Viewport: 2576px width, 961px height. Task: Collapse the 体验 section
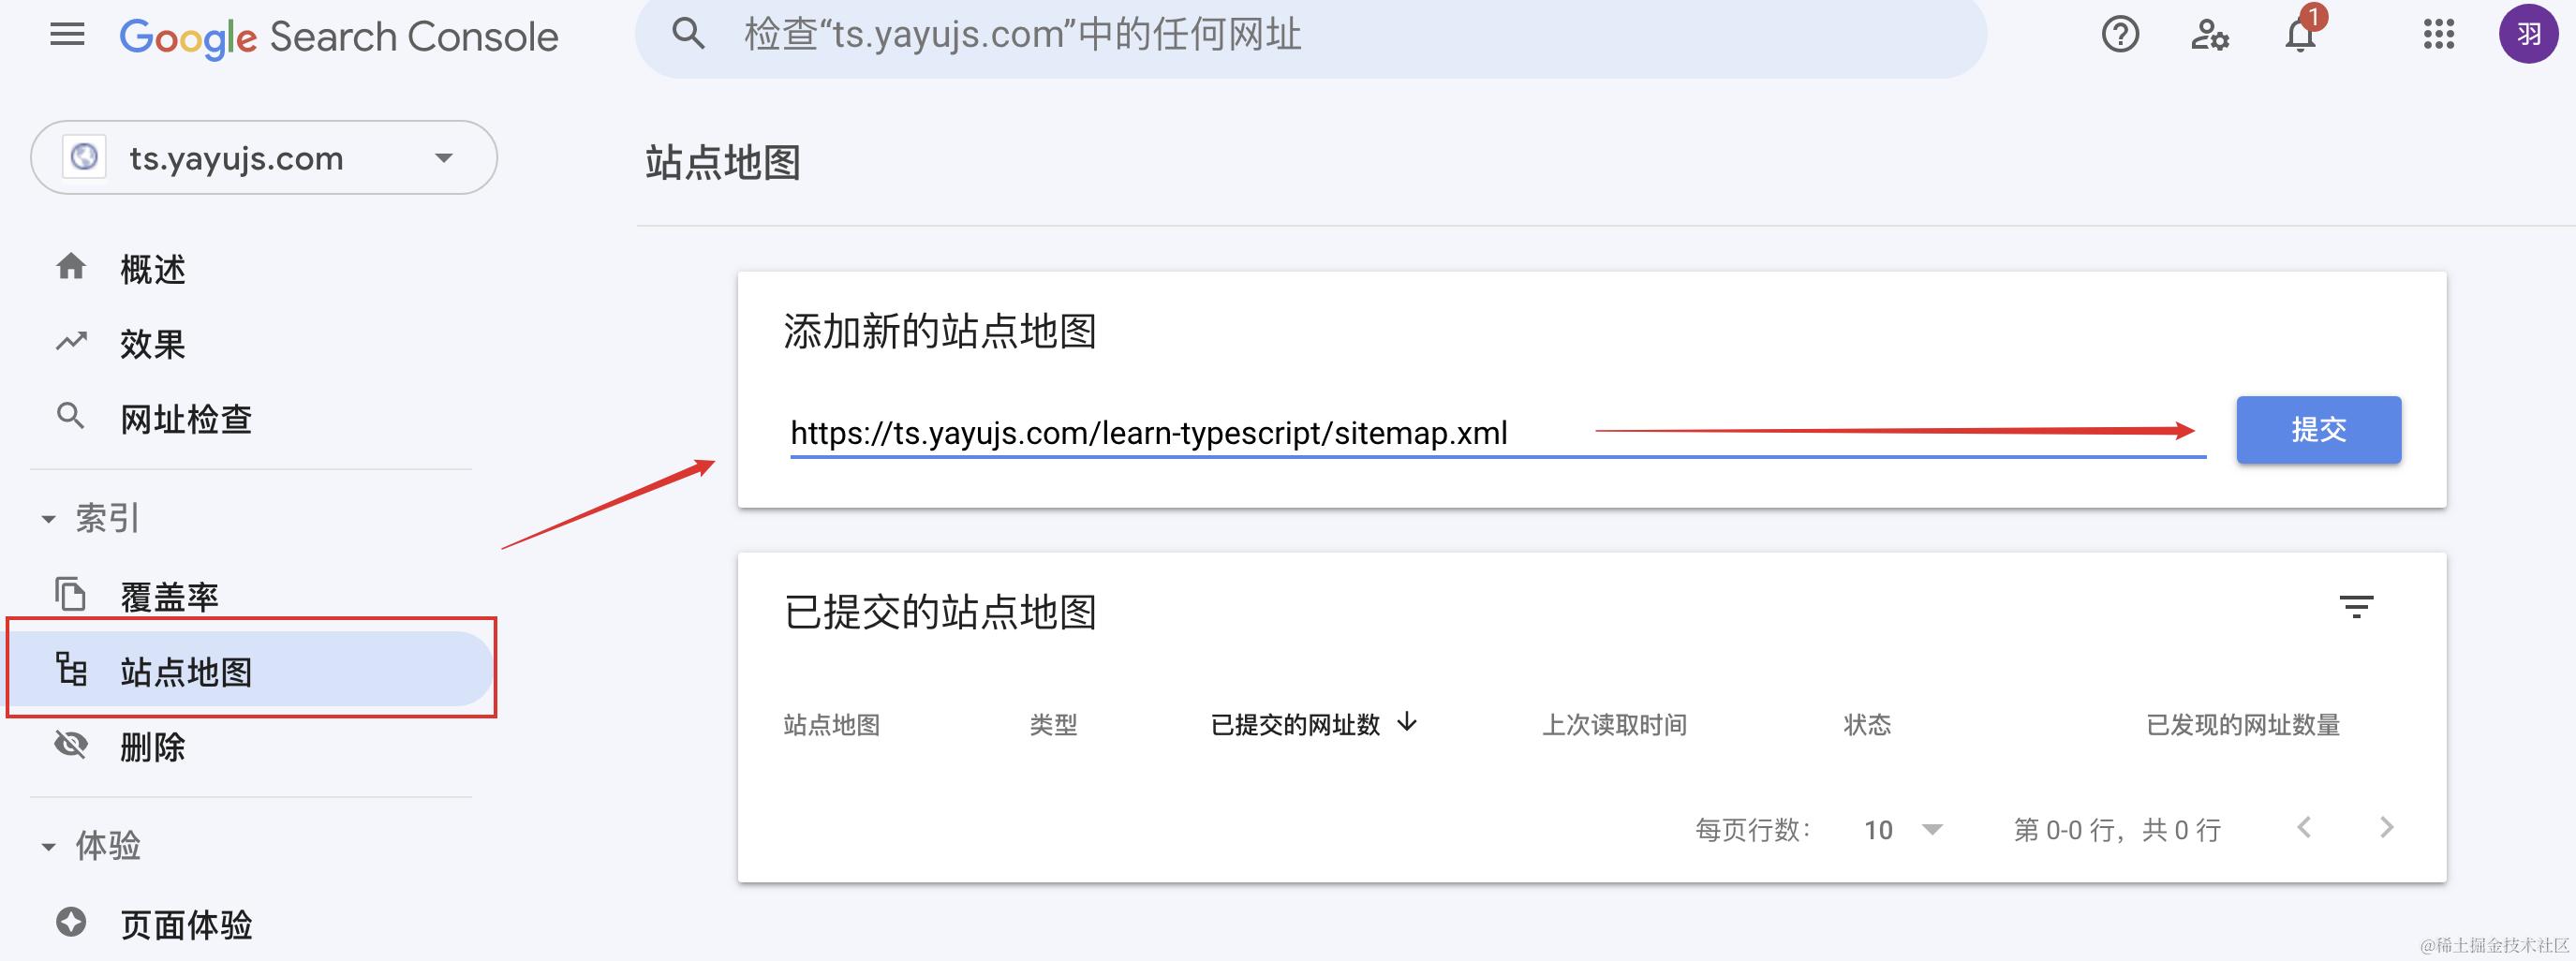pos(48,847)
